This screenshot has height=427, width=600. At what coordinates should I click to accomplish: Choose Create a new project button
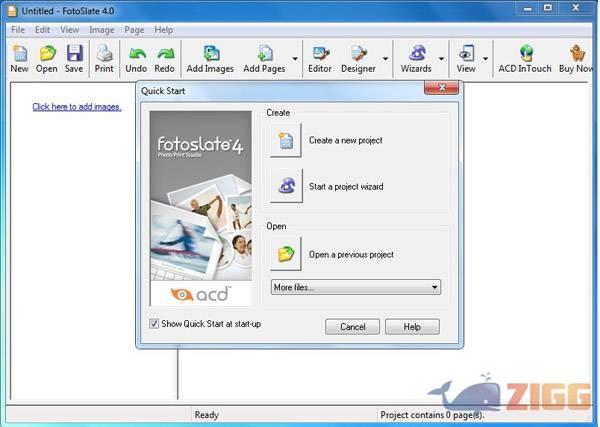click(x=286, y=141)
